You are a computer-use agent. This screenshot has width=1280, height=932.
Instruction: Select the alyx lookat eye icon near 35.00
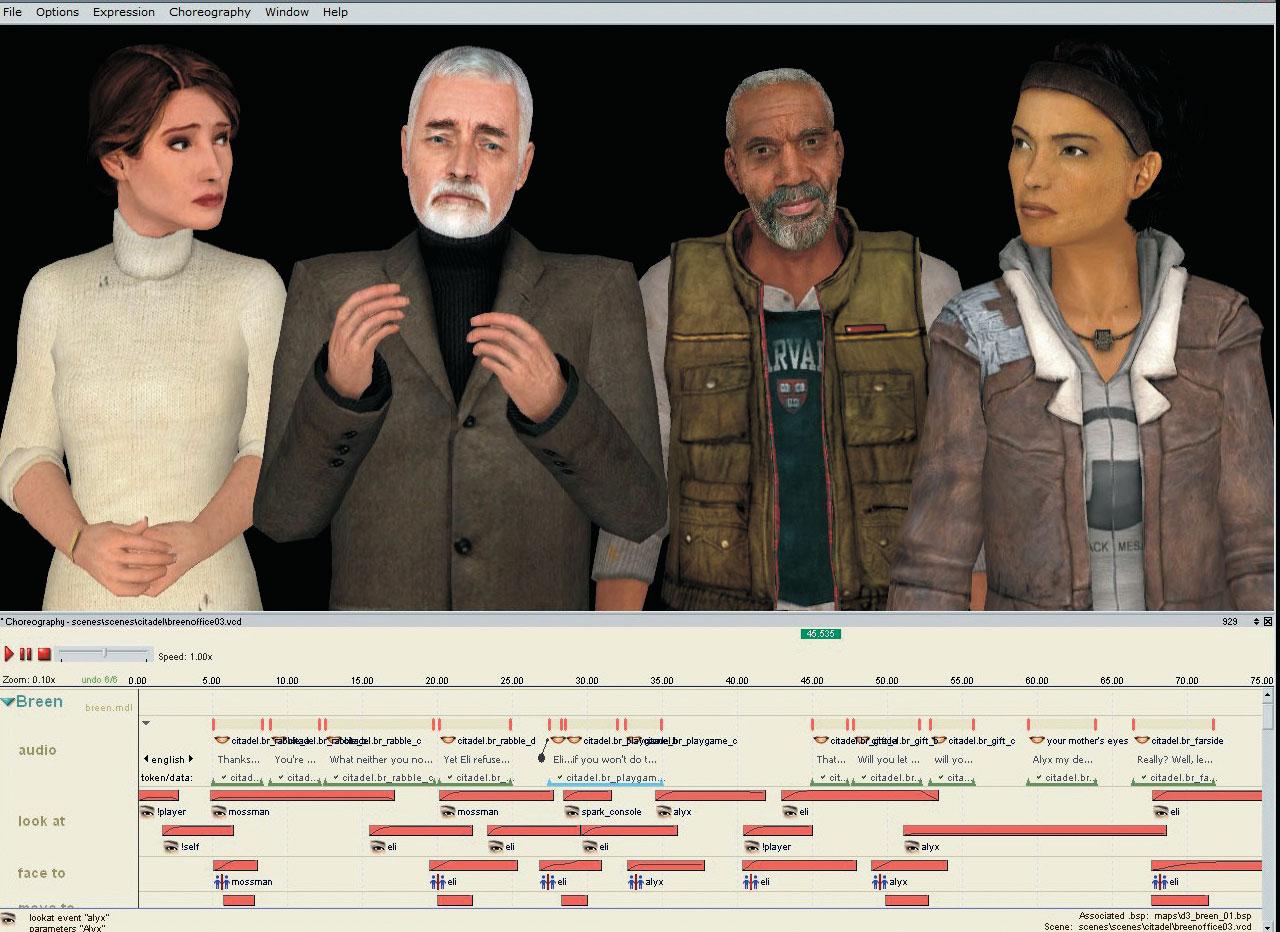(664, 811)
